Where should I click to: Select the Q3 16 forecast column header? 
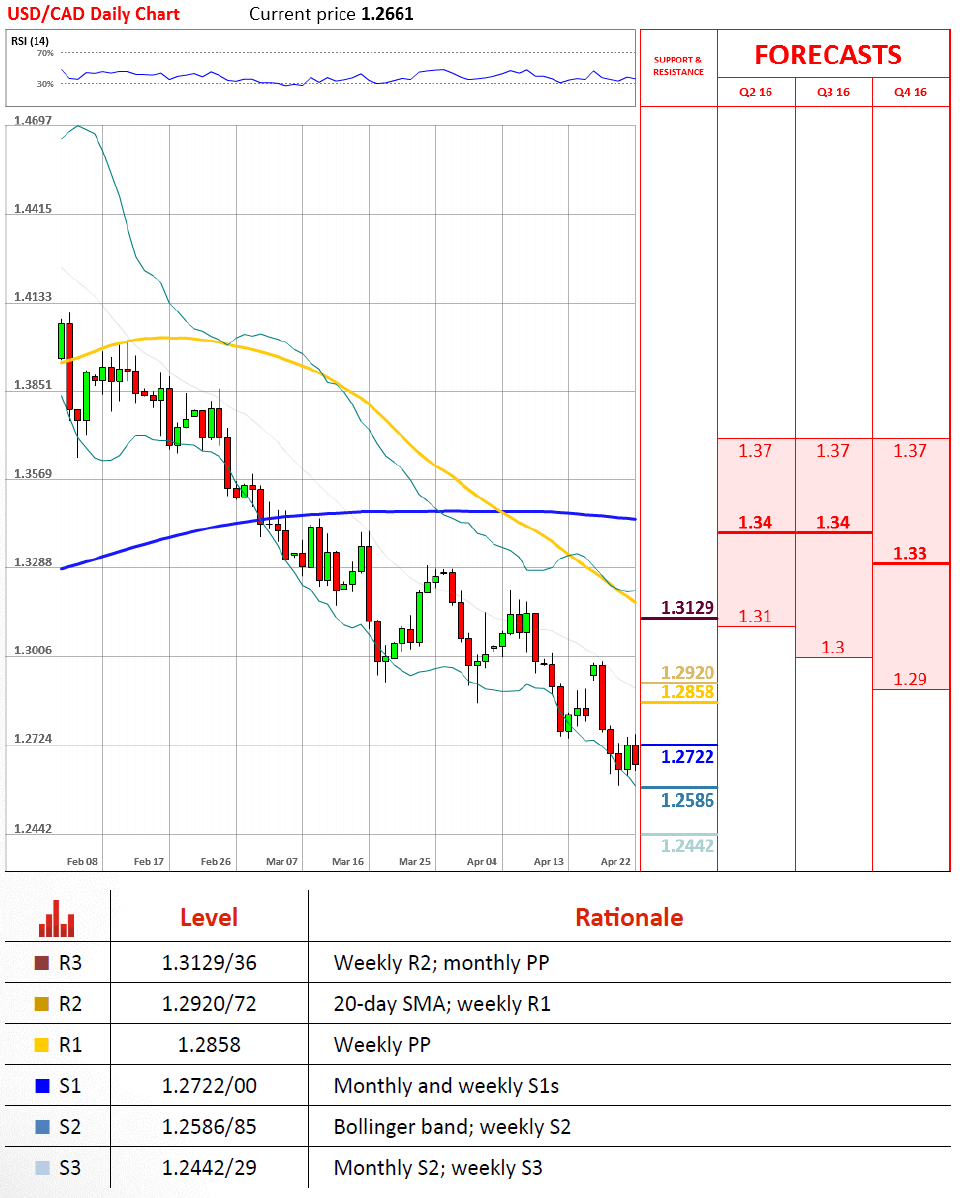(833, 92)
